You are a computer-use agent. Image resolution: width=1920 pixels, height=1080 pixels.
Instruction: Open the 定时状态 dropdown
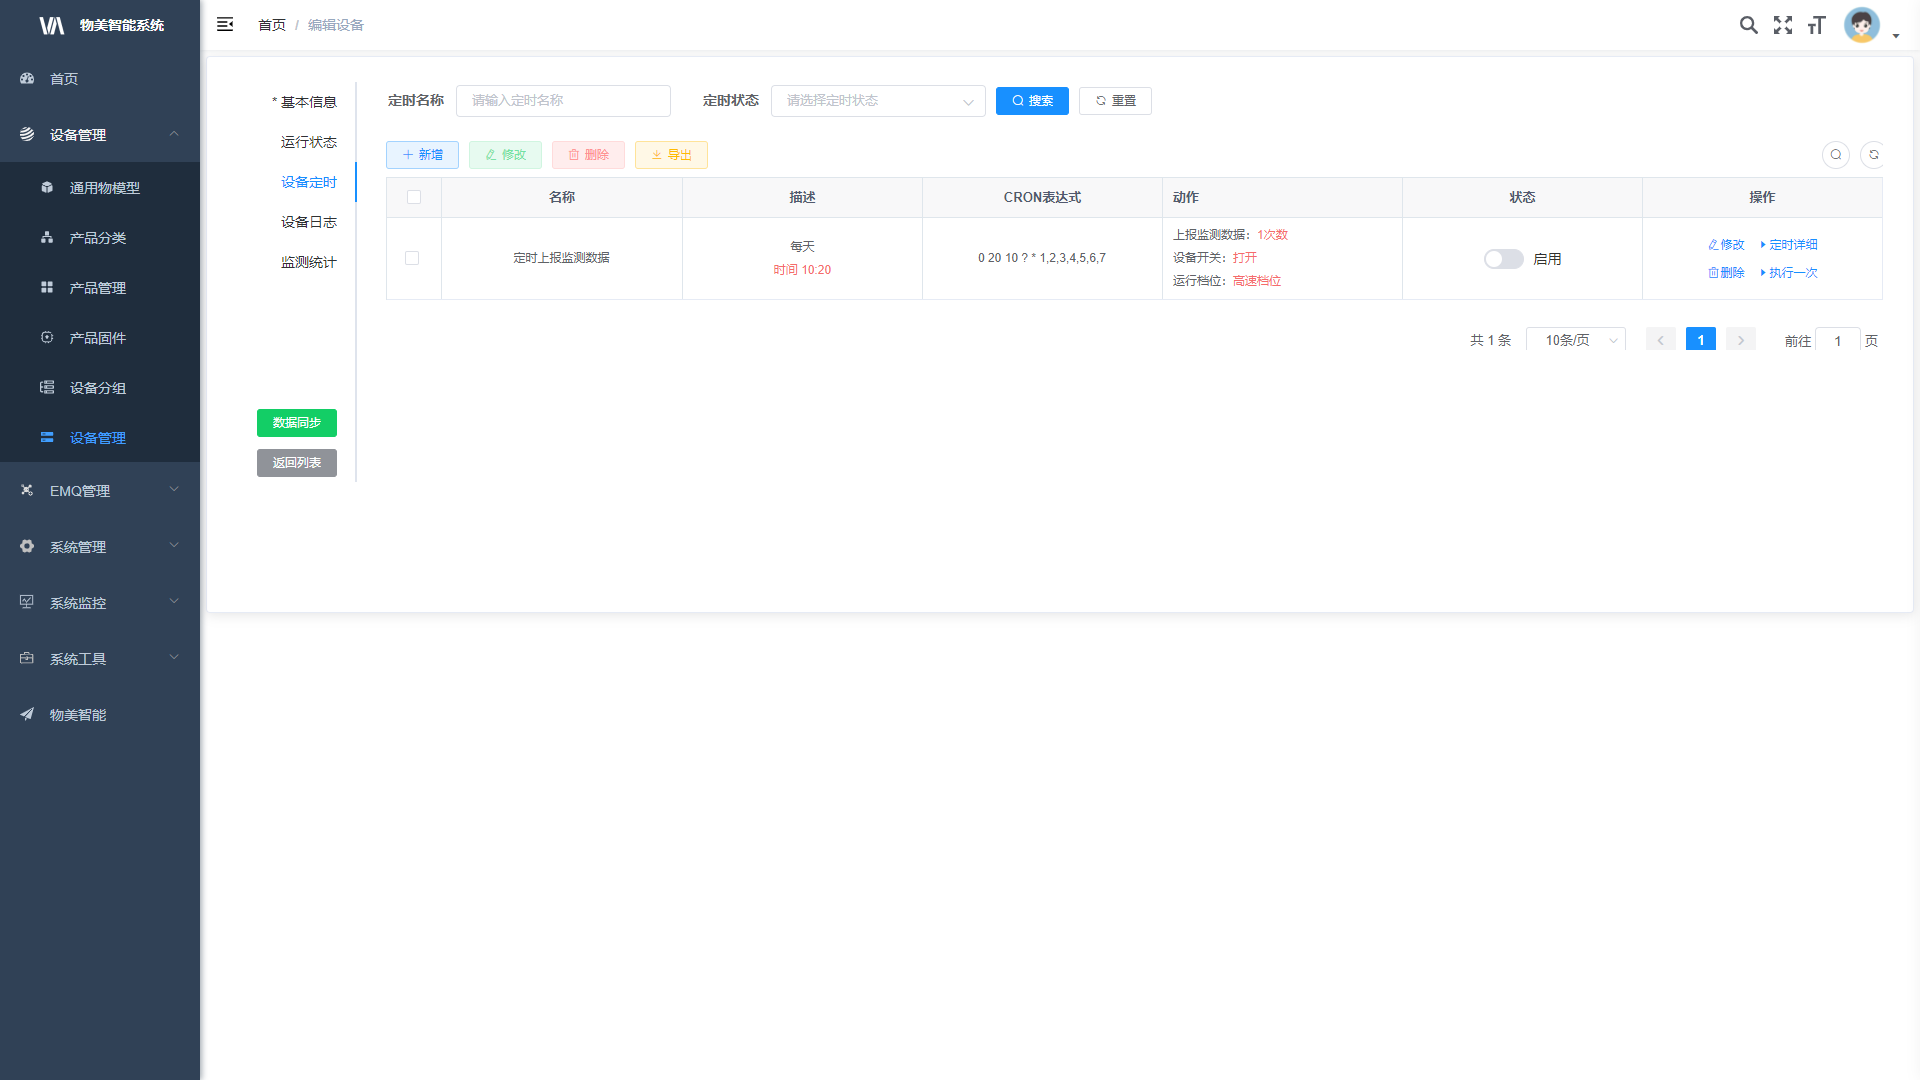tap(877, 101)
